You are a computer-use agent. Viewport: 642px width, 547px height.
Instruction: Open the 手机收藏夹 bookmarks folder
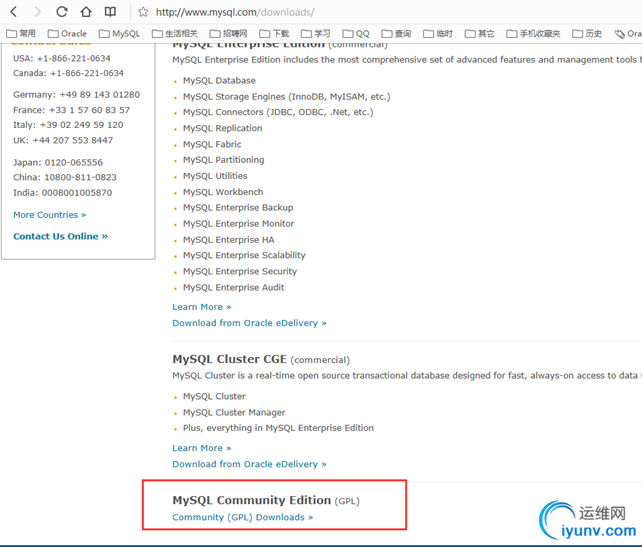click(533, 34)
